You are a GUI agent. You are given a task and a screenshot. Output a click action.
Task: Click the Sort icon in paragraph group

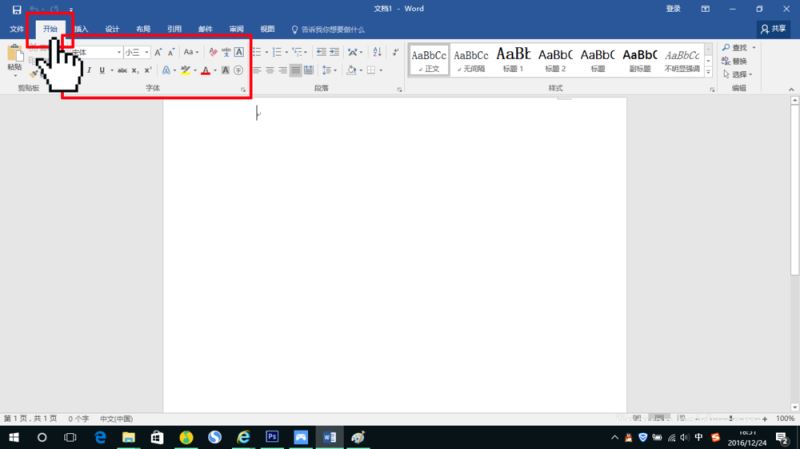pos(377,52)
